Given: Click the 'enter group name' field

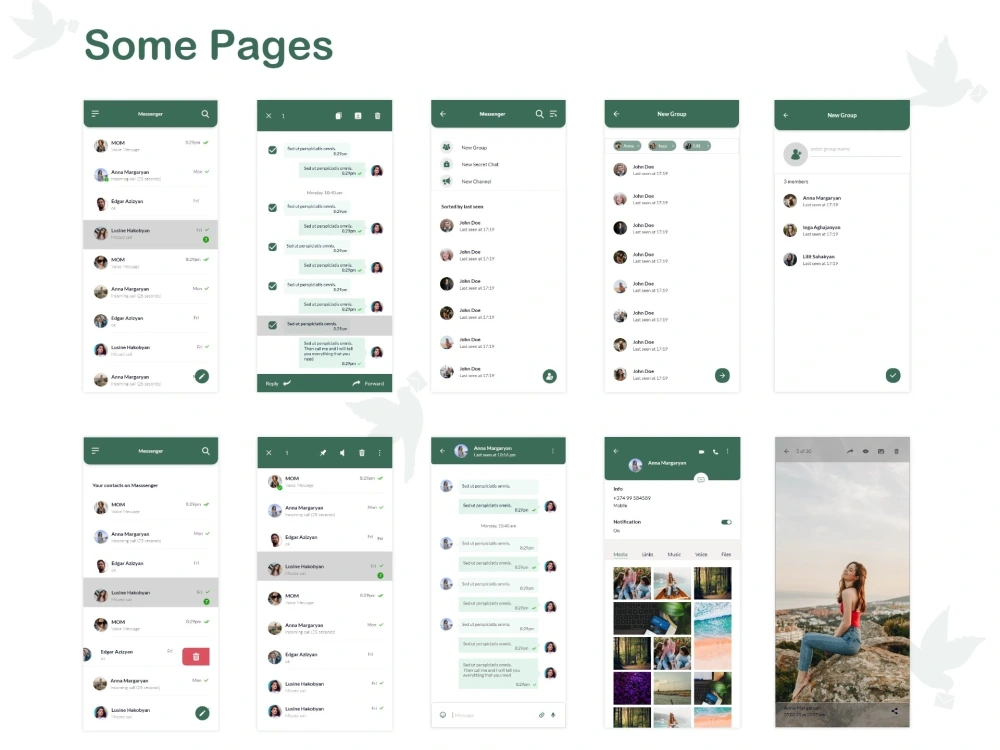Looking at the screenshot, I should [855, 150].
